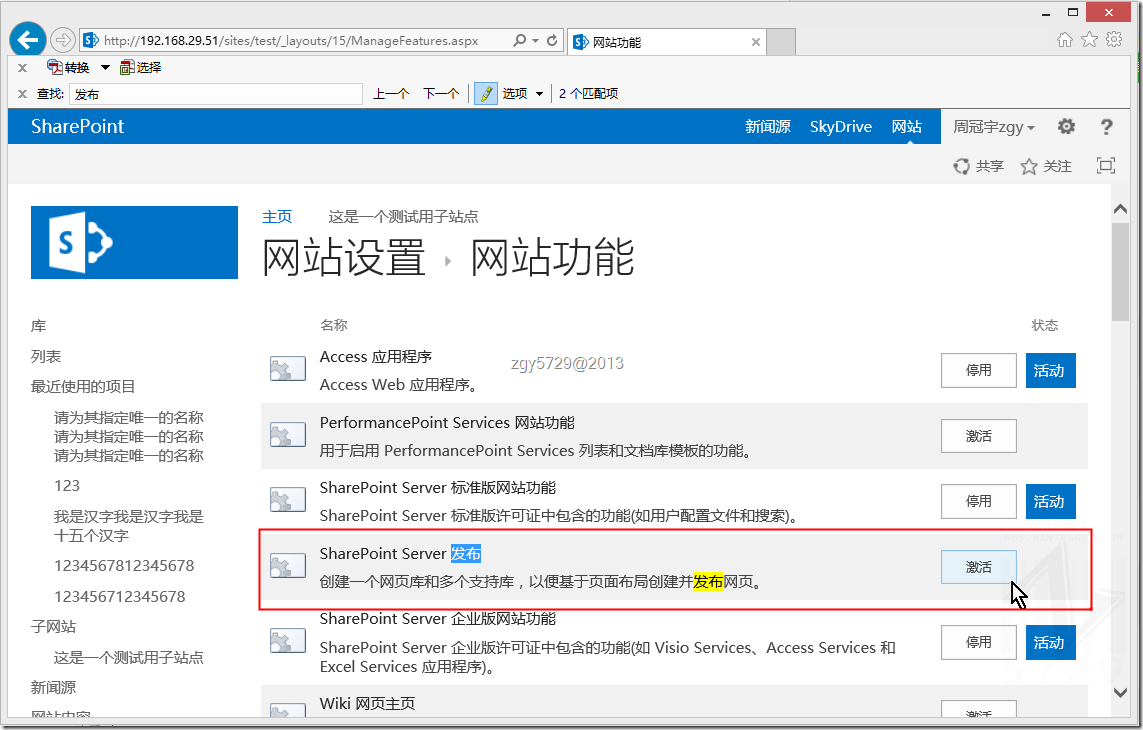This screenshot has width=1143, height=730.
Task: Click the SharePoint favicon in address bar
Action: tap(91, 40)
